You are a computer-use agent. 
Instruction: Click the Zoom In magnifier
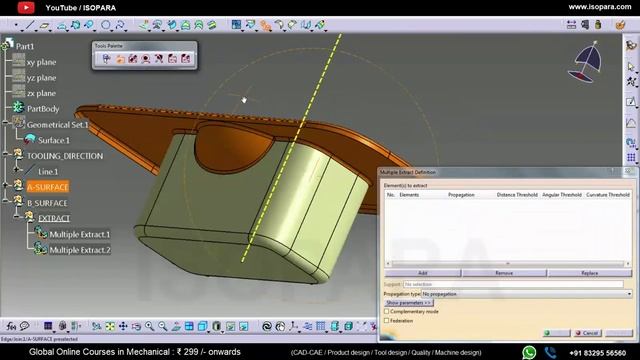click(x=149, y=326)
